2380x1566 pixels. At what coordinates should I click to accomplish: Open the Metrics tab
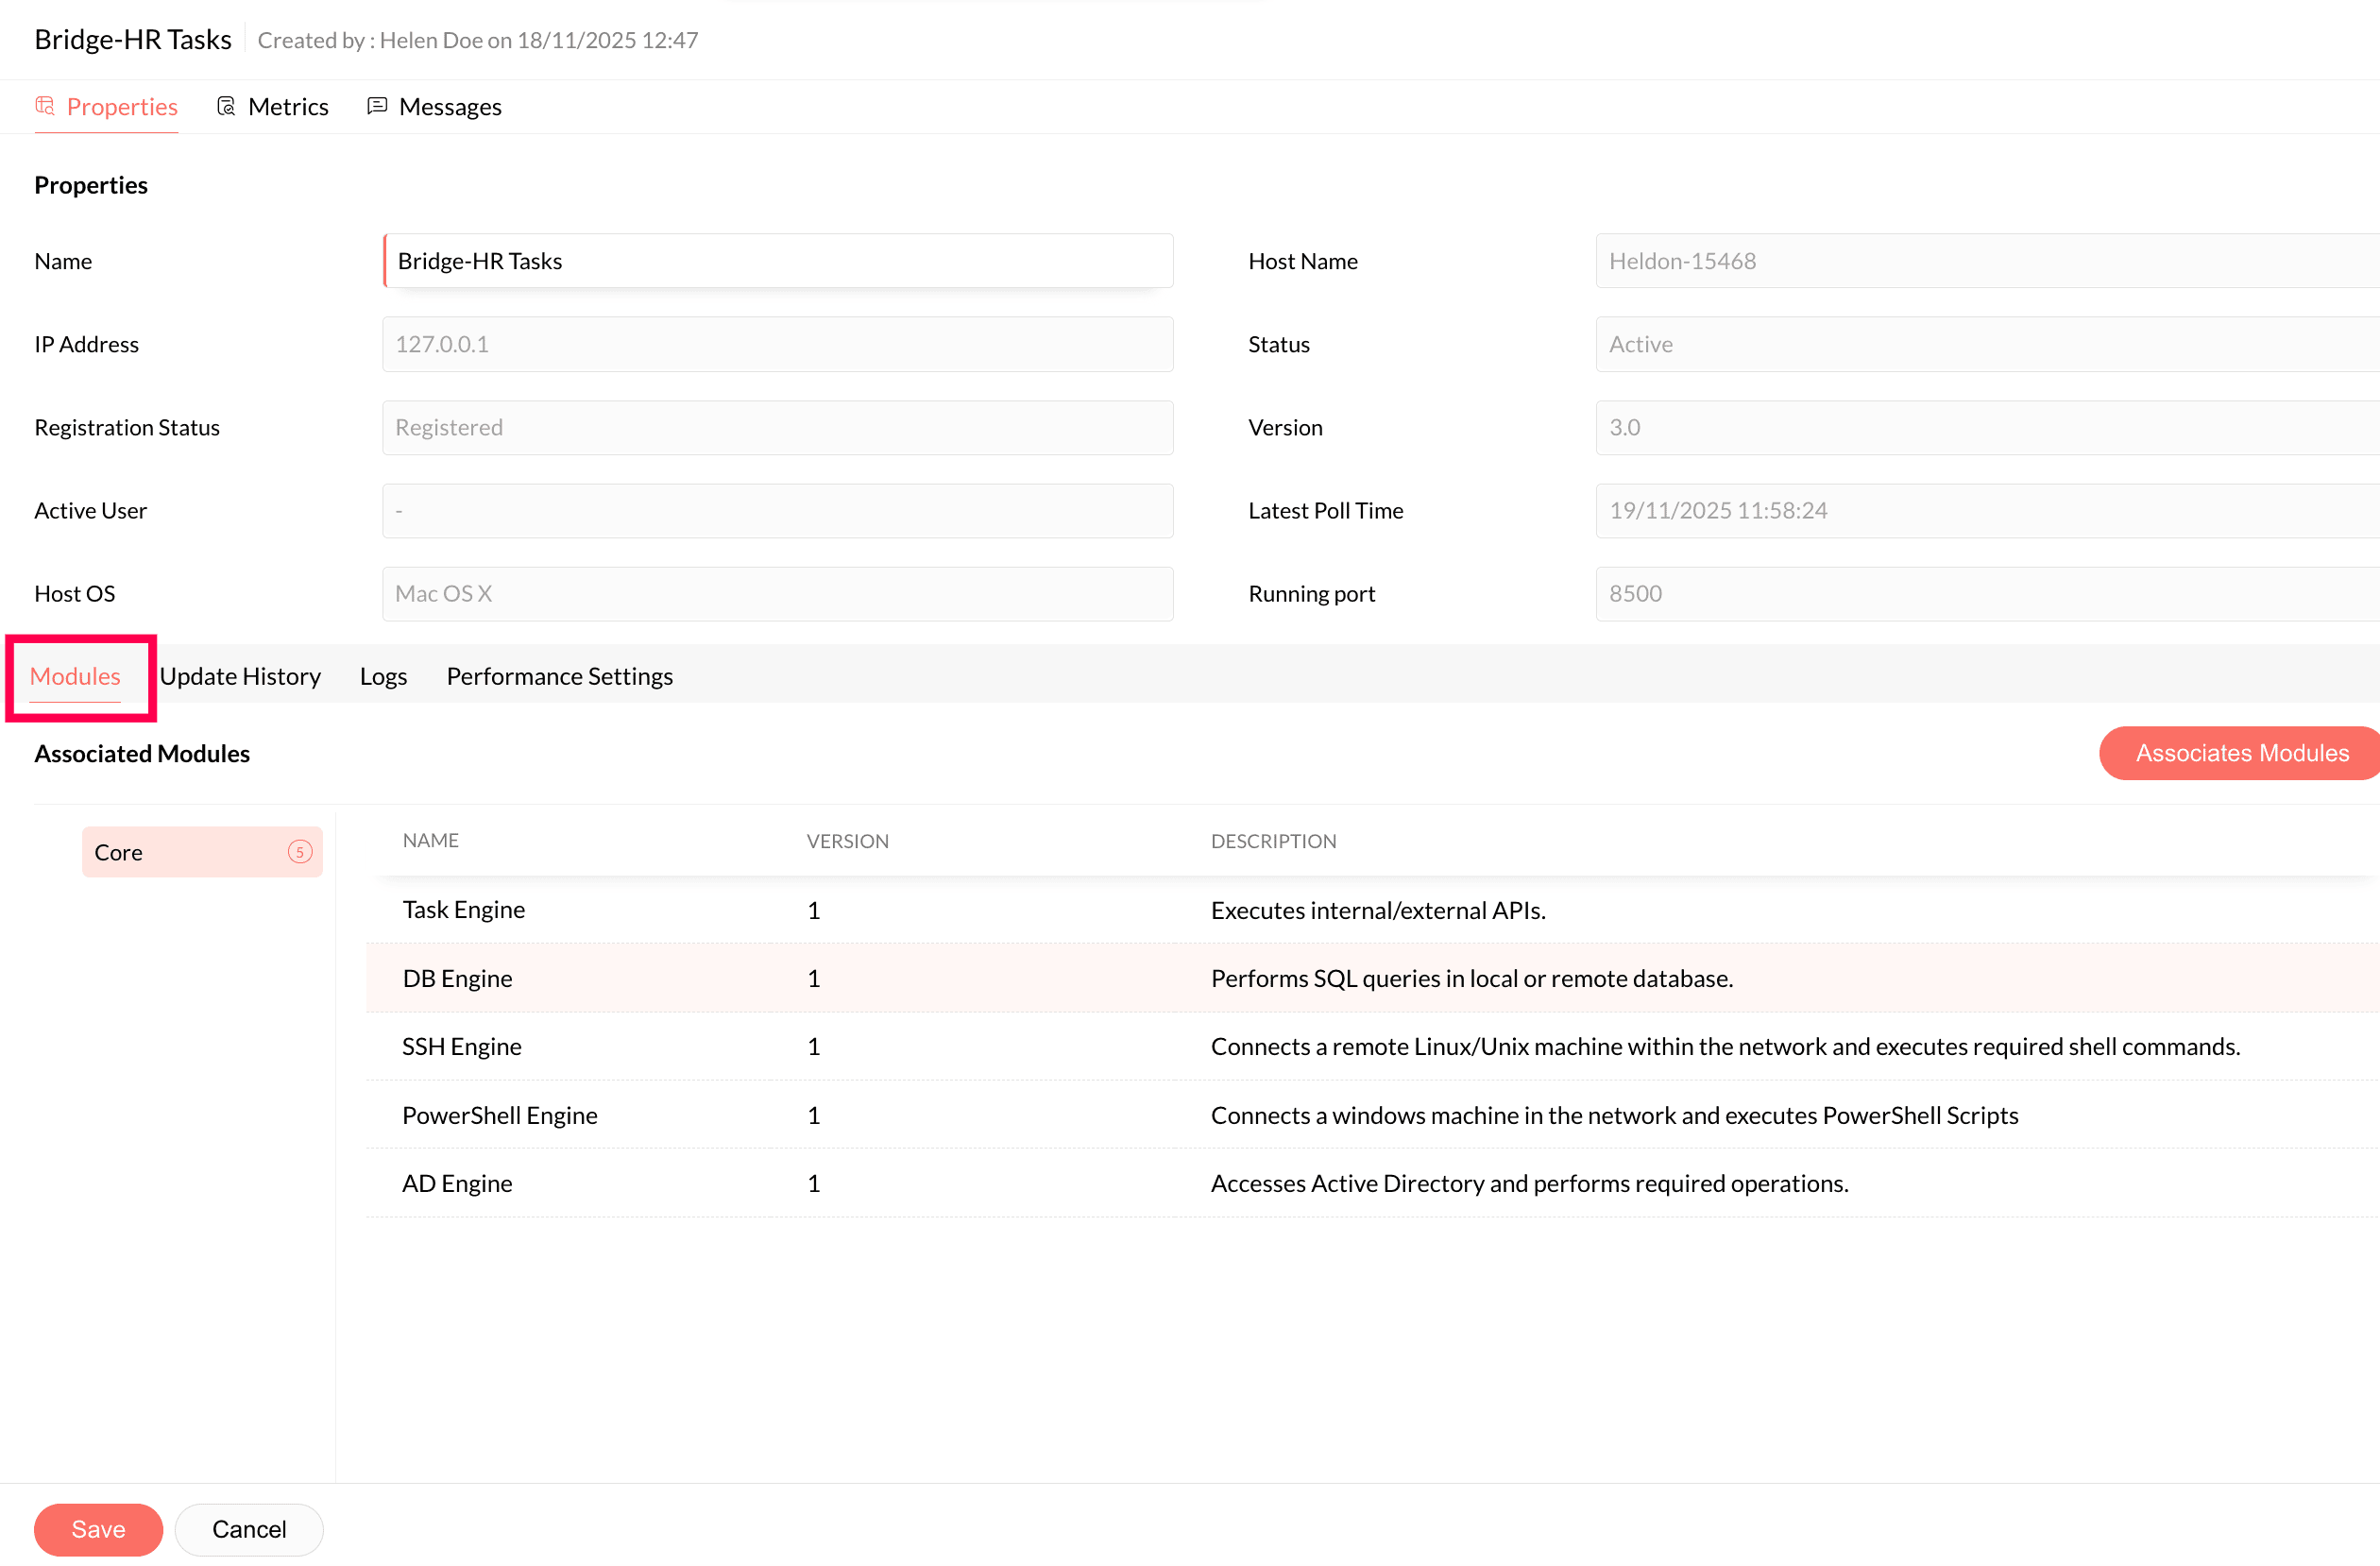(x=287, y=107)
